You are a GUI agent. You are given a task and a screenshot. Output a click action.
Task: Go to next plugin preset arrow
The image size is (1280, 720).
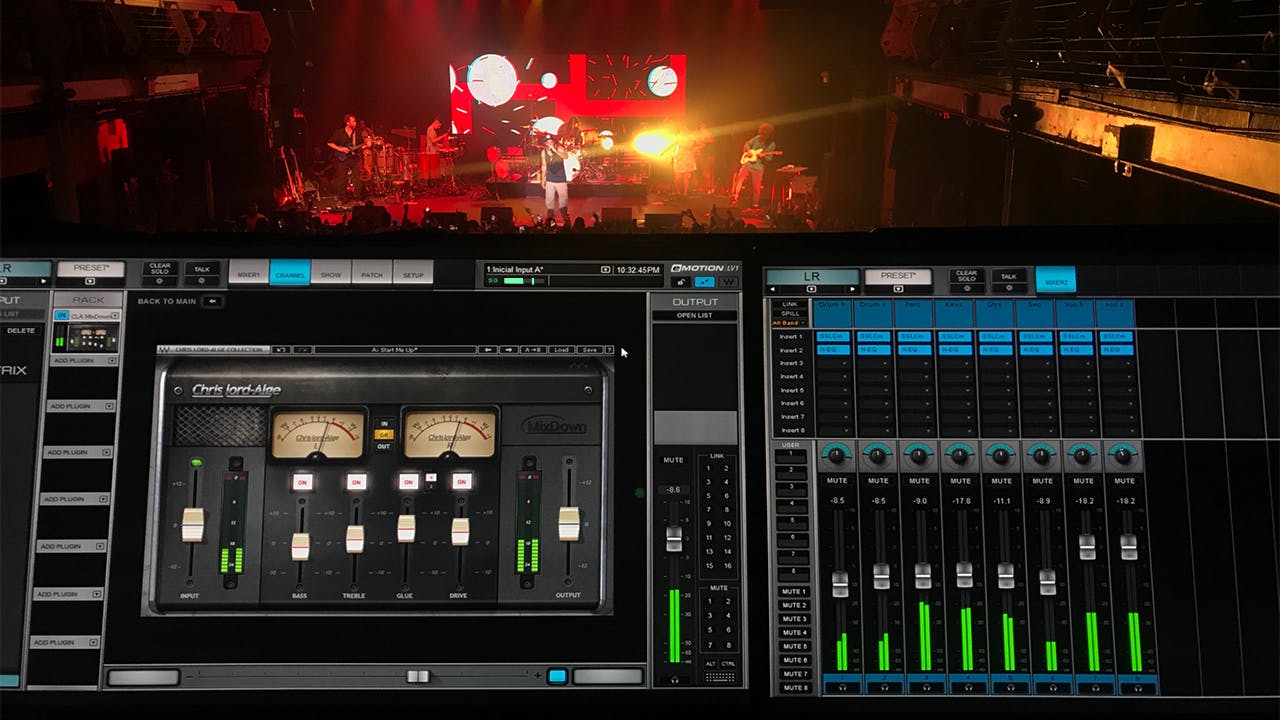point(510,350)
